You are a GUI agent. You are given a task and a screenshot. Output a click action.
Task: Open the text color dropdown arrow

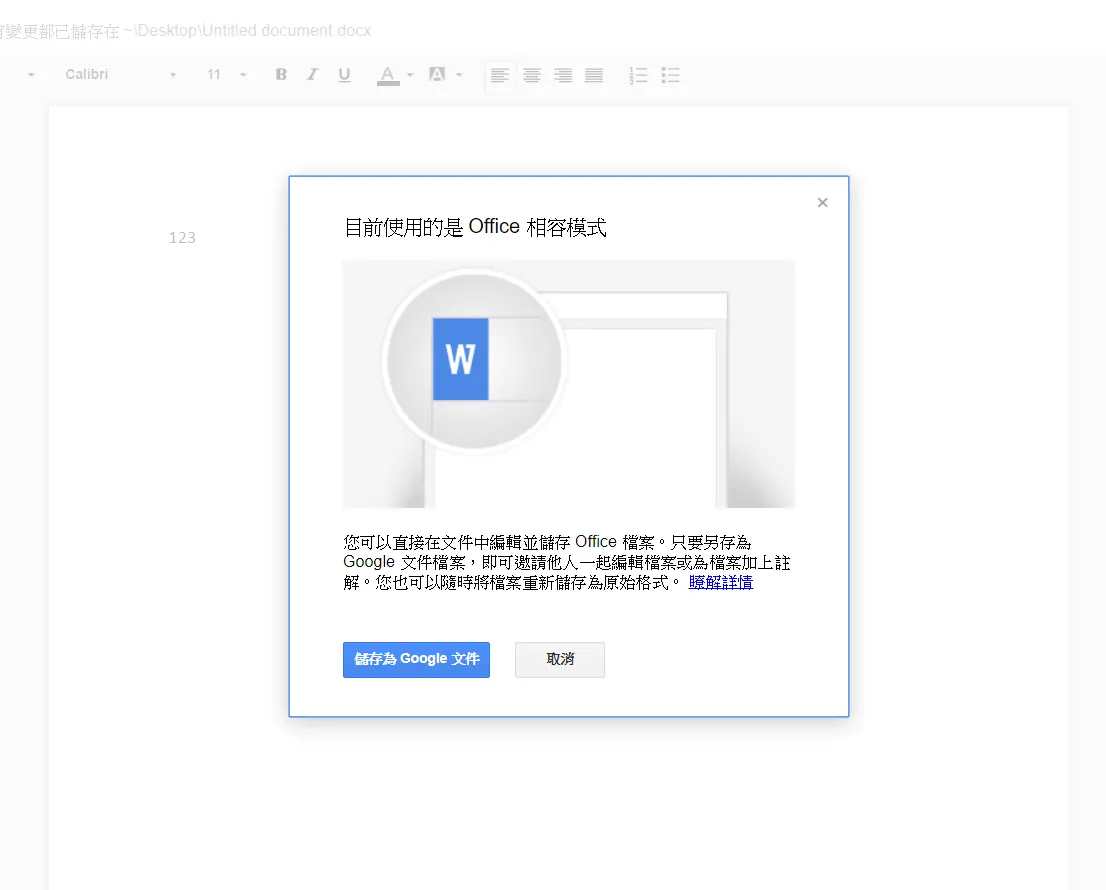(x=411, y=75)
